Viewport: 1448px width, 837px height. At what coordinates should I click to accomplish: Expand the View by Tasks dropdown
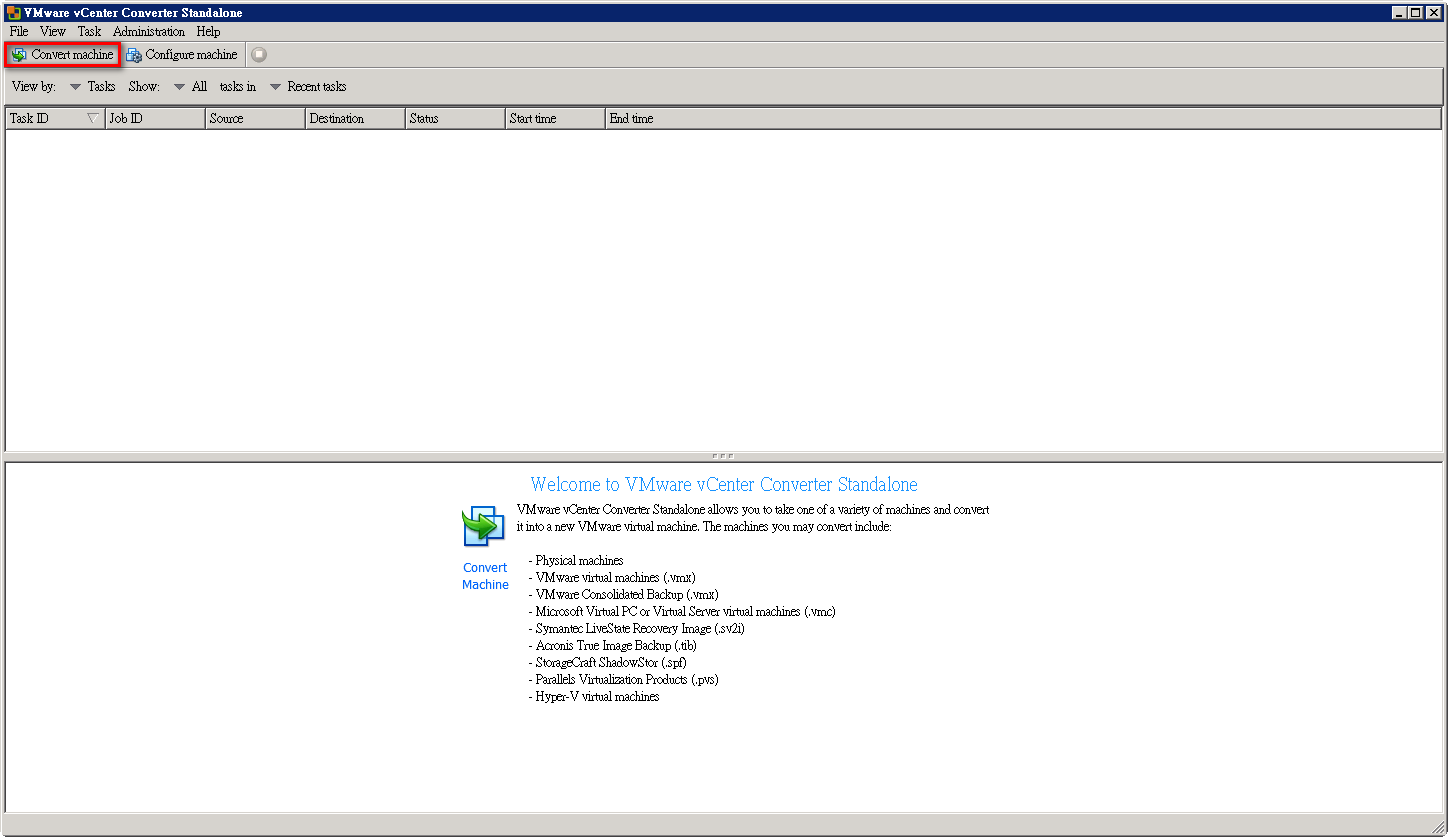coord(92,87)
